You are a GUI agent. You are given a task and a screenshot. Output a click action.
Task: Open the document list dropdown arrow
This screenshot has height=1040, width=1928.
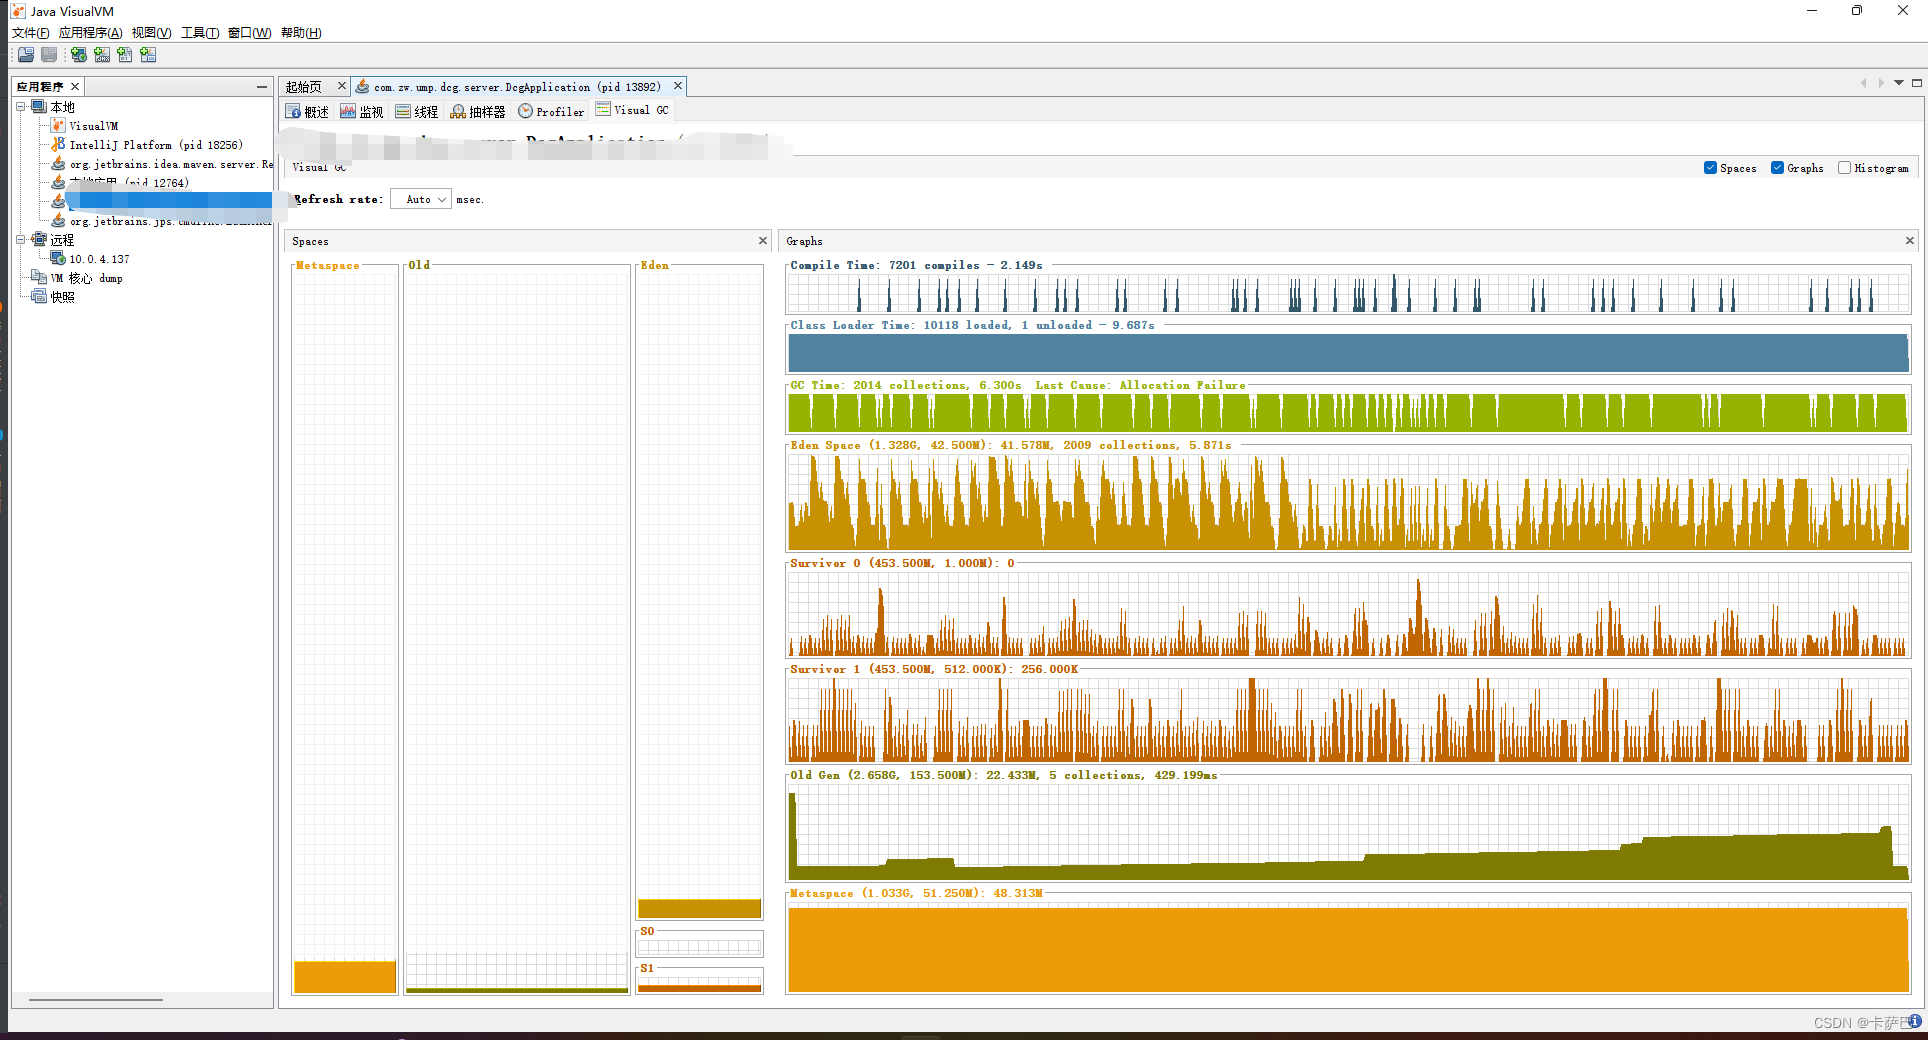1899,83
